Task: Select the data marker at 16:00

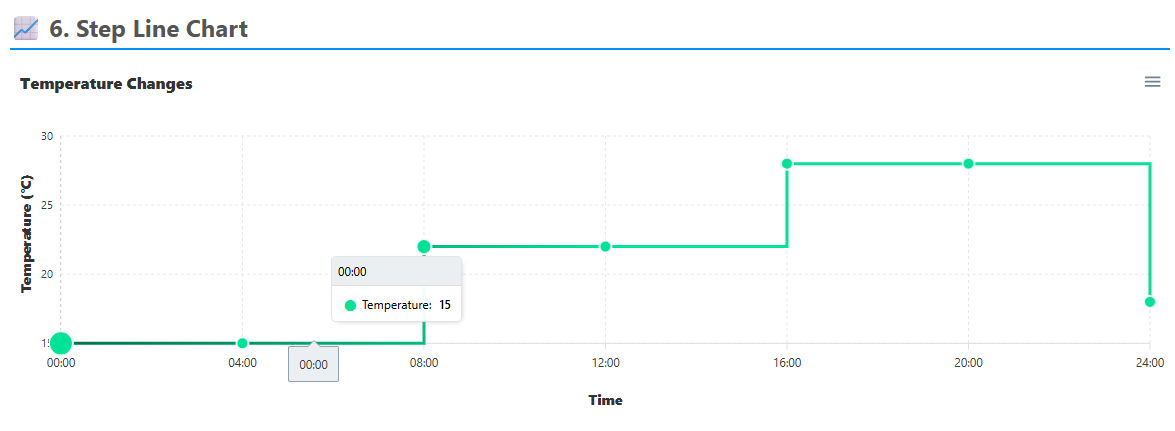Action: point(787,164)
